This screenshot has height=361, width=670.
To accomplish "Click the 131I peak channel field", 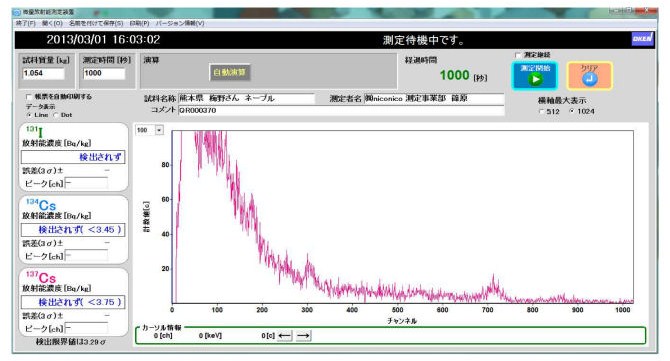I will coord(86,184).
